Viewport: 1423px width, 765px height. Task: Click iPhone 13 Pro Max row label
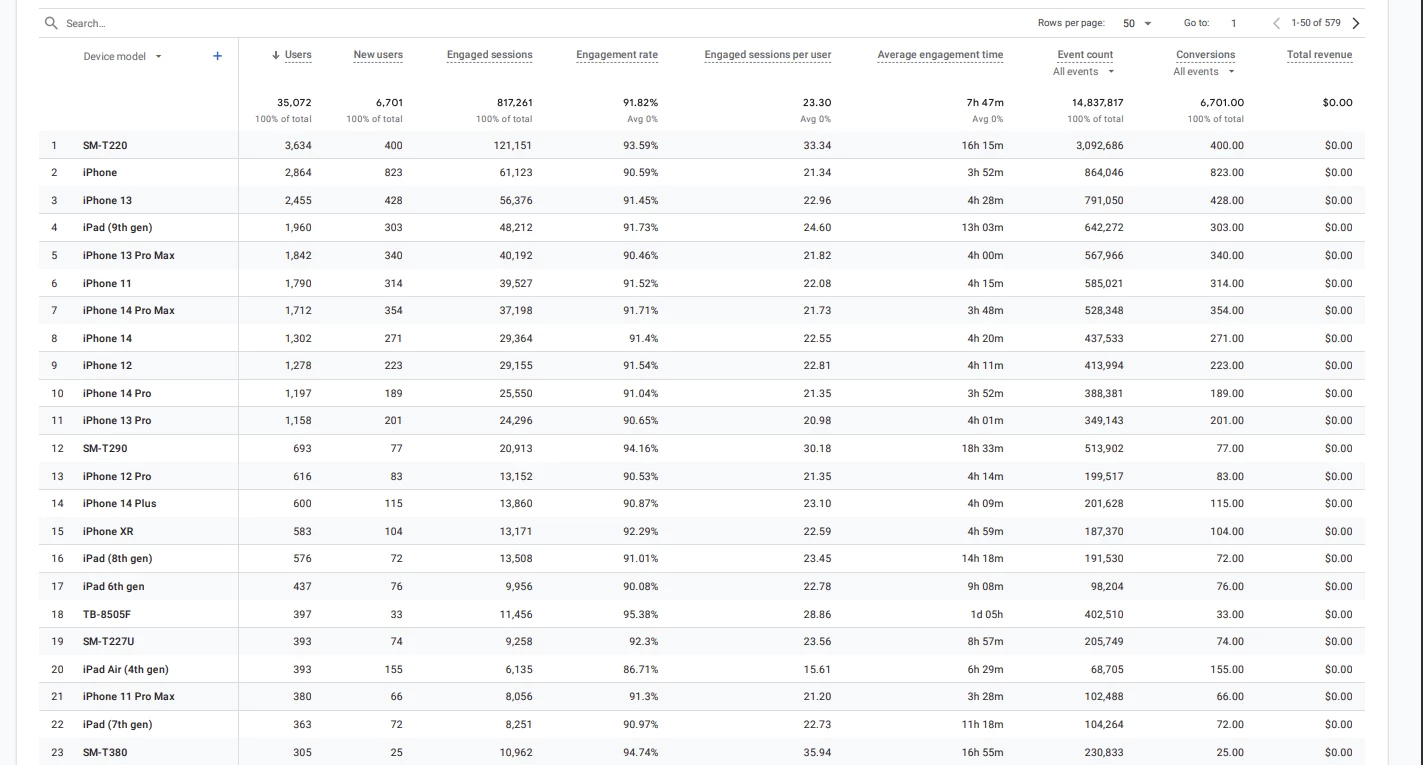pyautogui.click(x=128, y=256)
